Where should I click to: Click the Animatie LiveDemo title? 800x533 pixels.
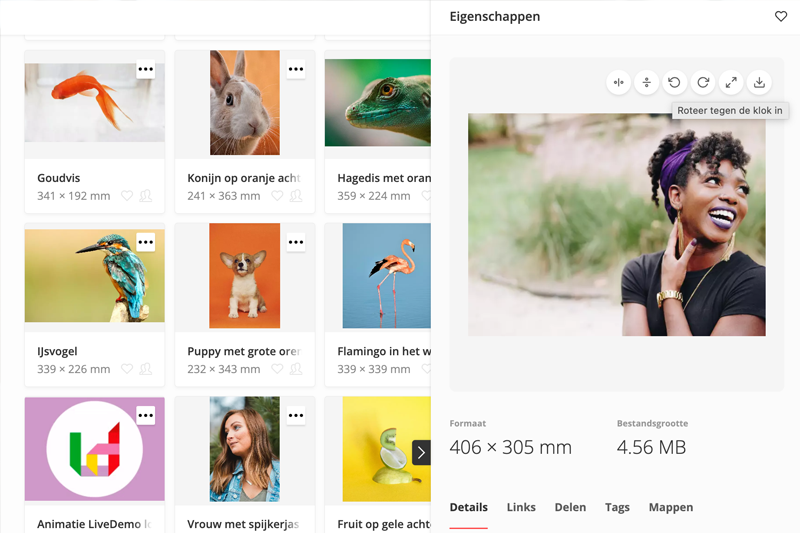point(94,524)
